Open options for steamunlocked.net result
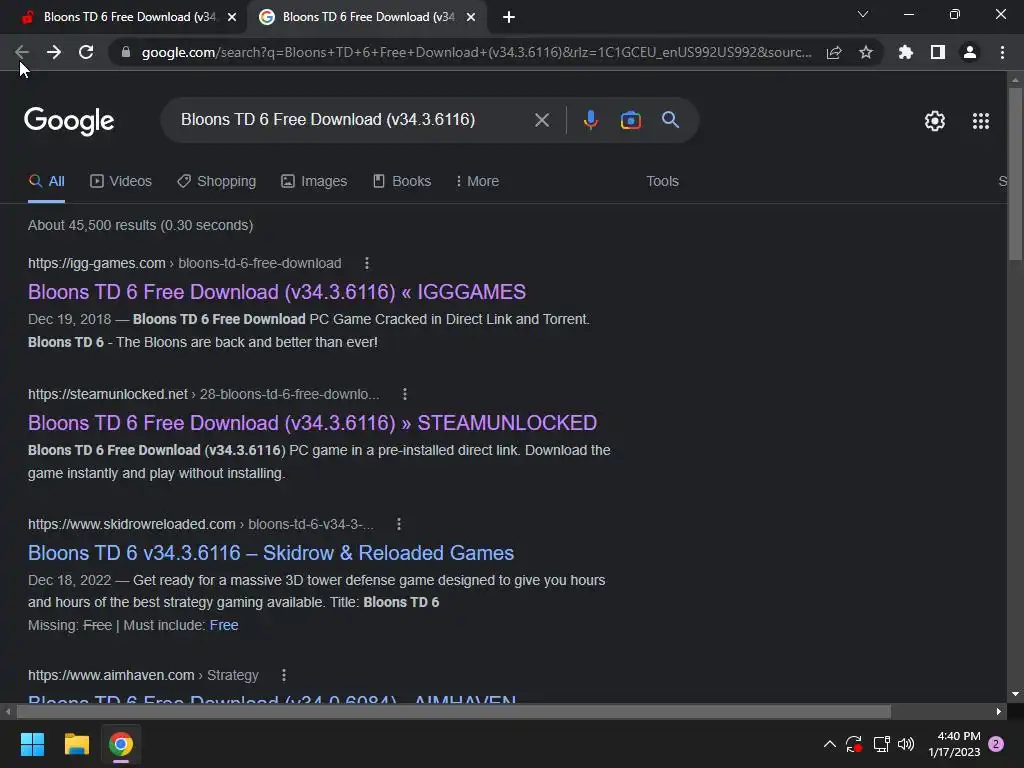Image resolution: width=1024 pixels, height=768 pixels. pyautogui.click(x=405, y=394)
